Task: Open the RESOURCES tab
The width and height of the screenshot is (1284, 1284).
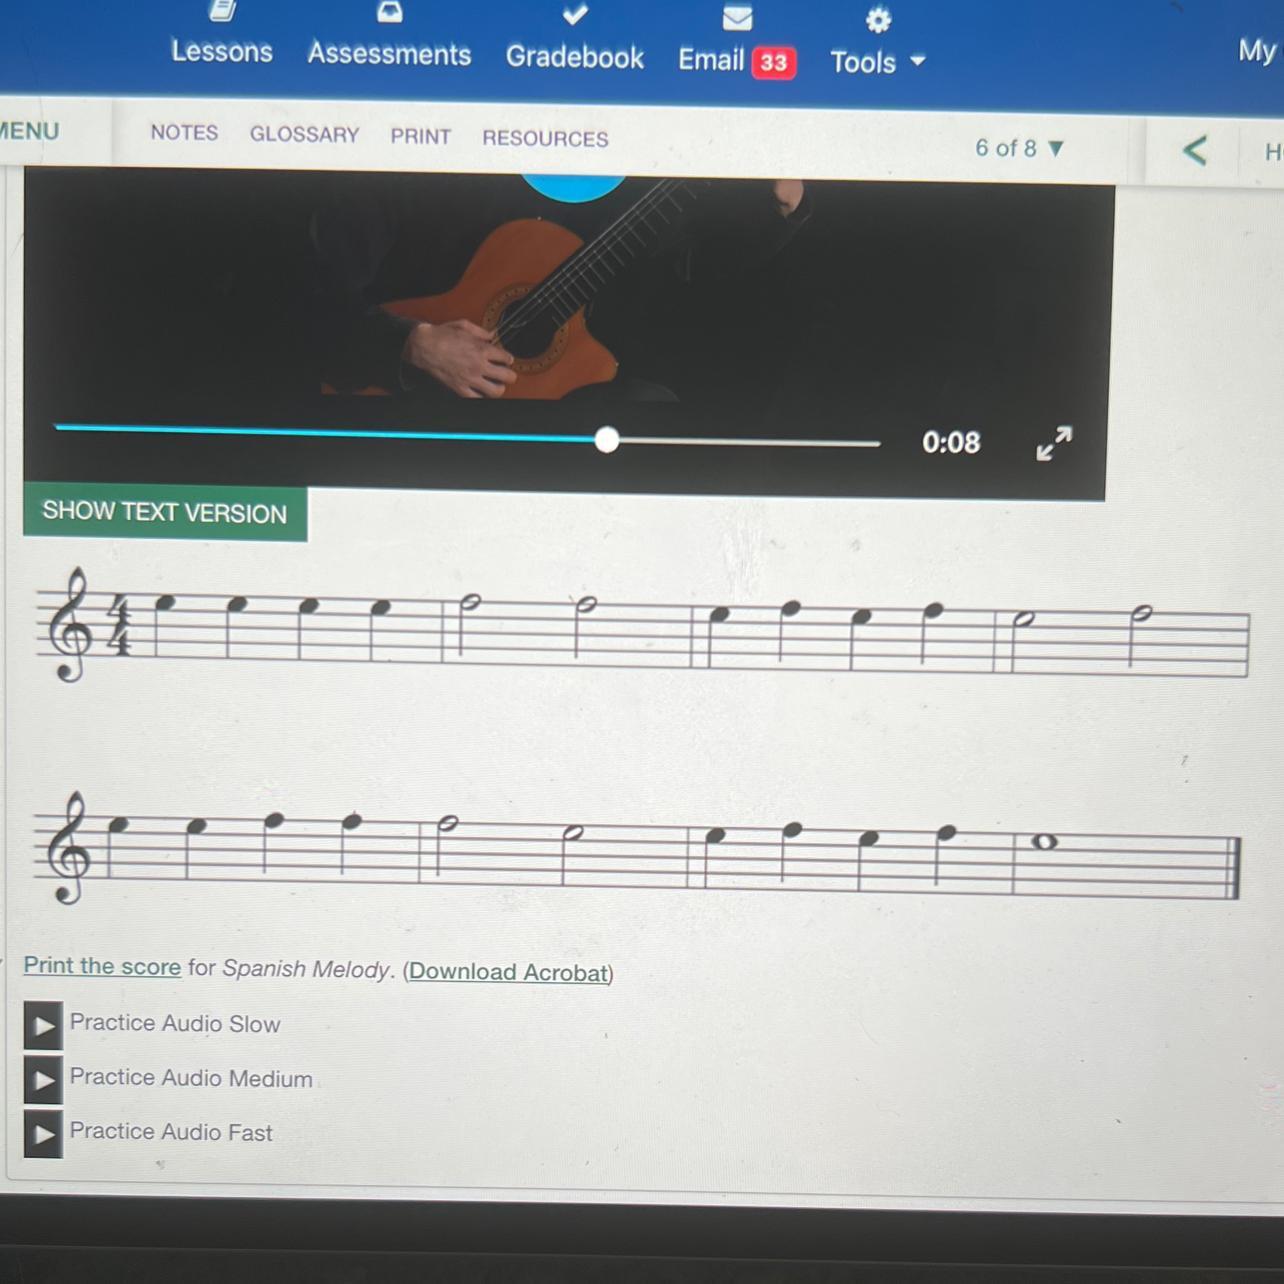Action: (545, 138)
